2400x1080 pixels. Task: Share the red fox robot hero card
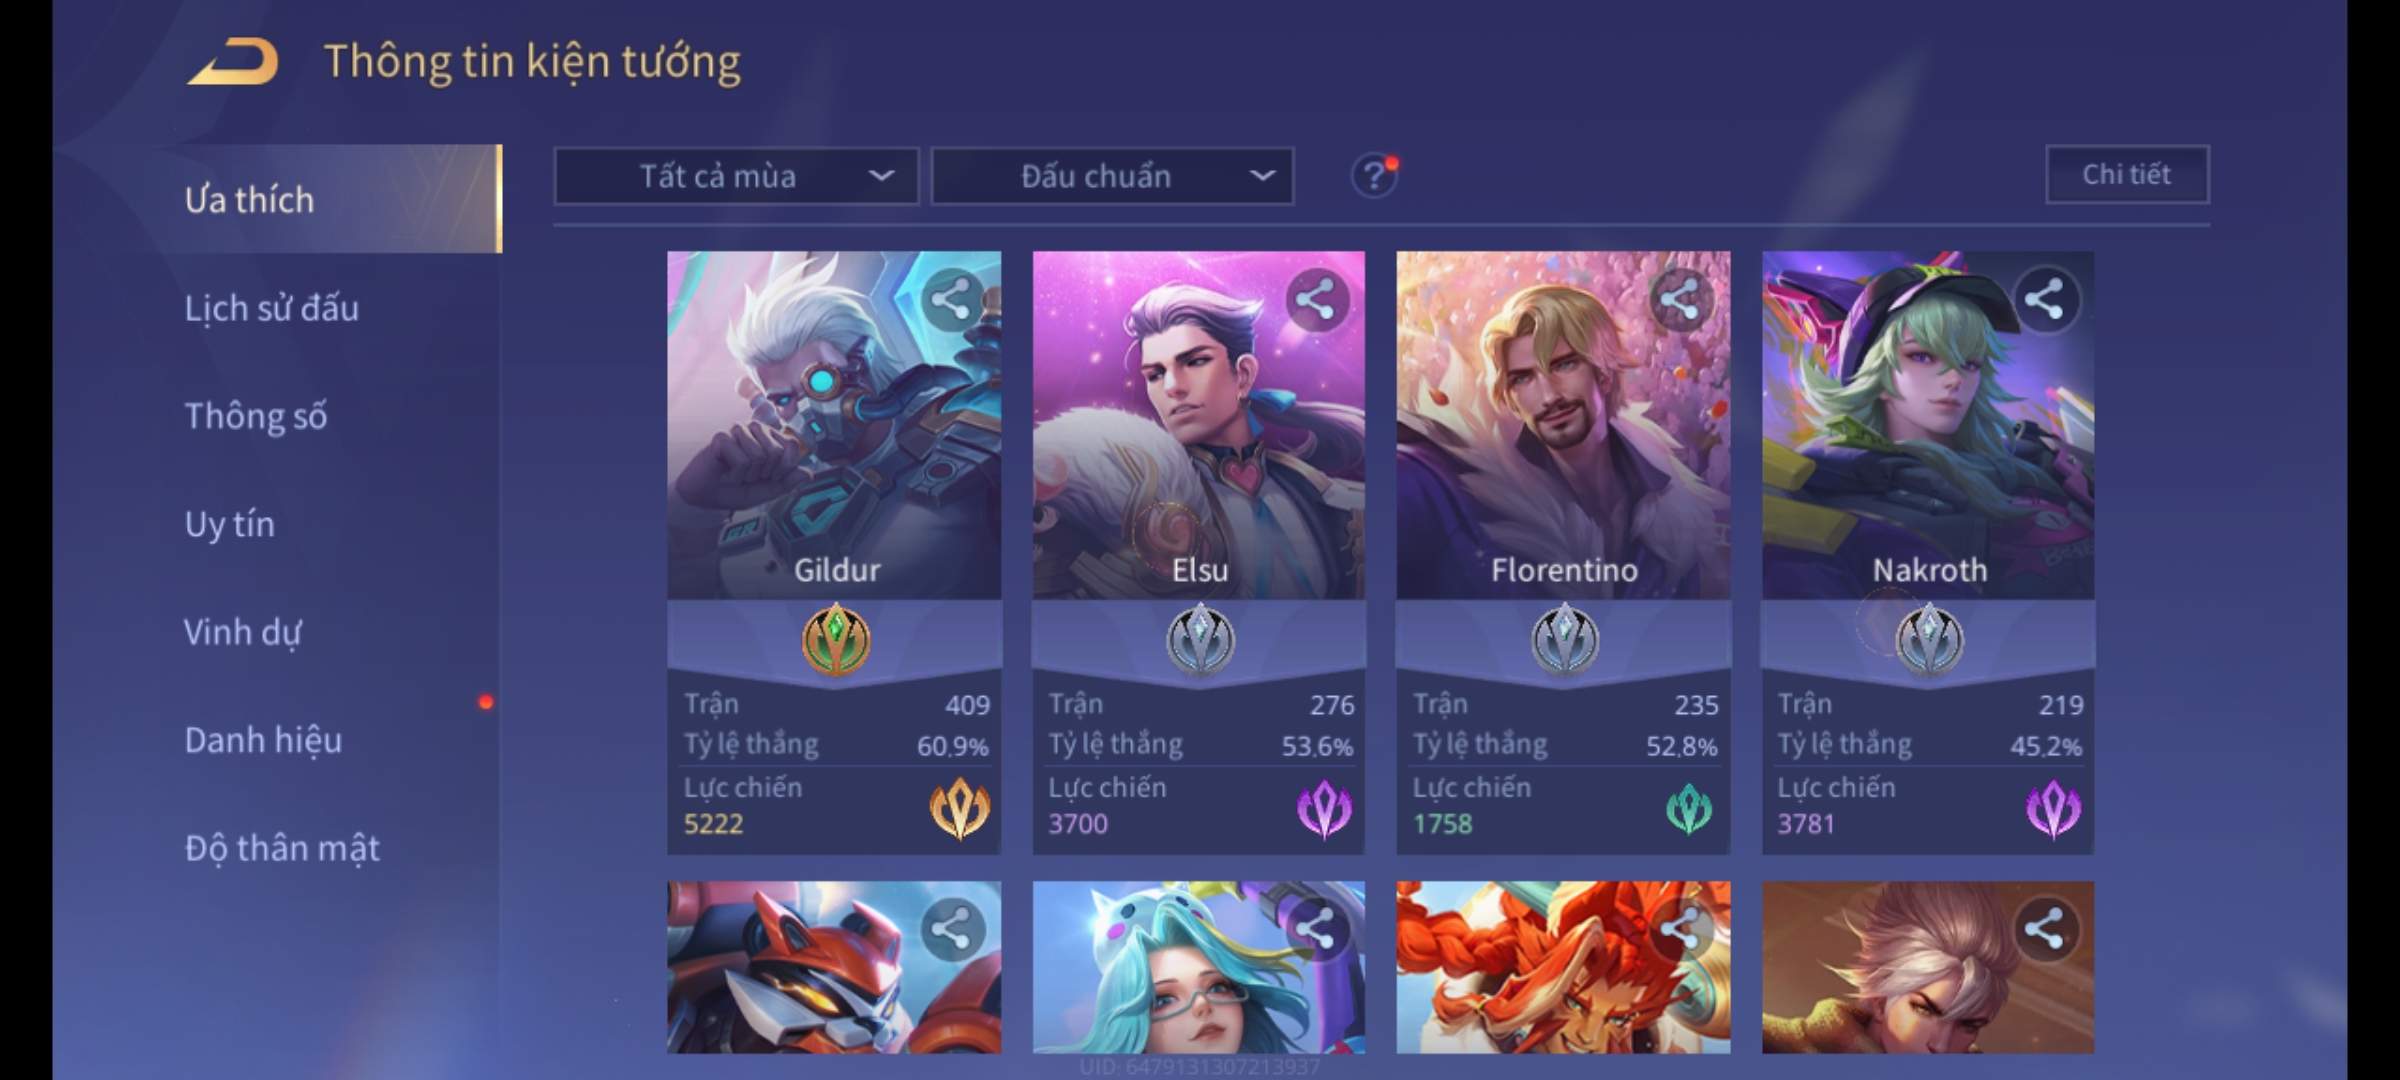tap(951, 929)
